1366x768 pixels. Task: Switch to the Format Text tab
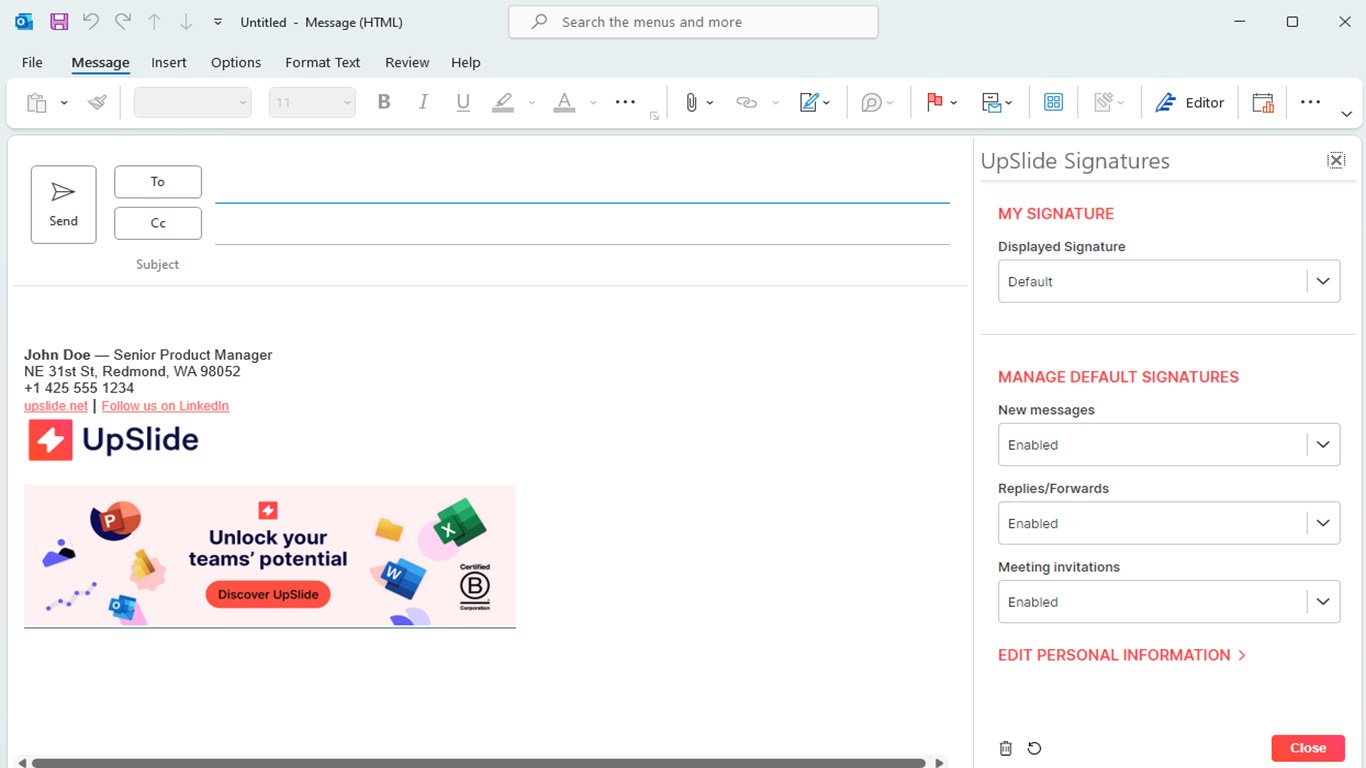pos(322,62)
